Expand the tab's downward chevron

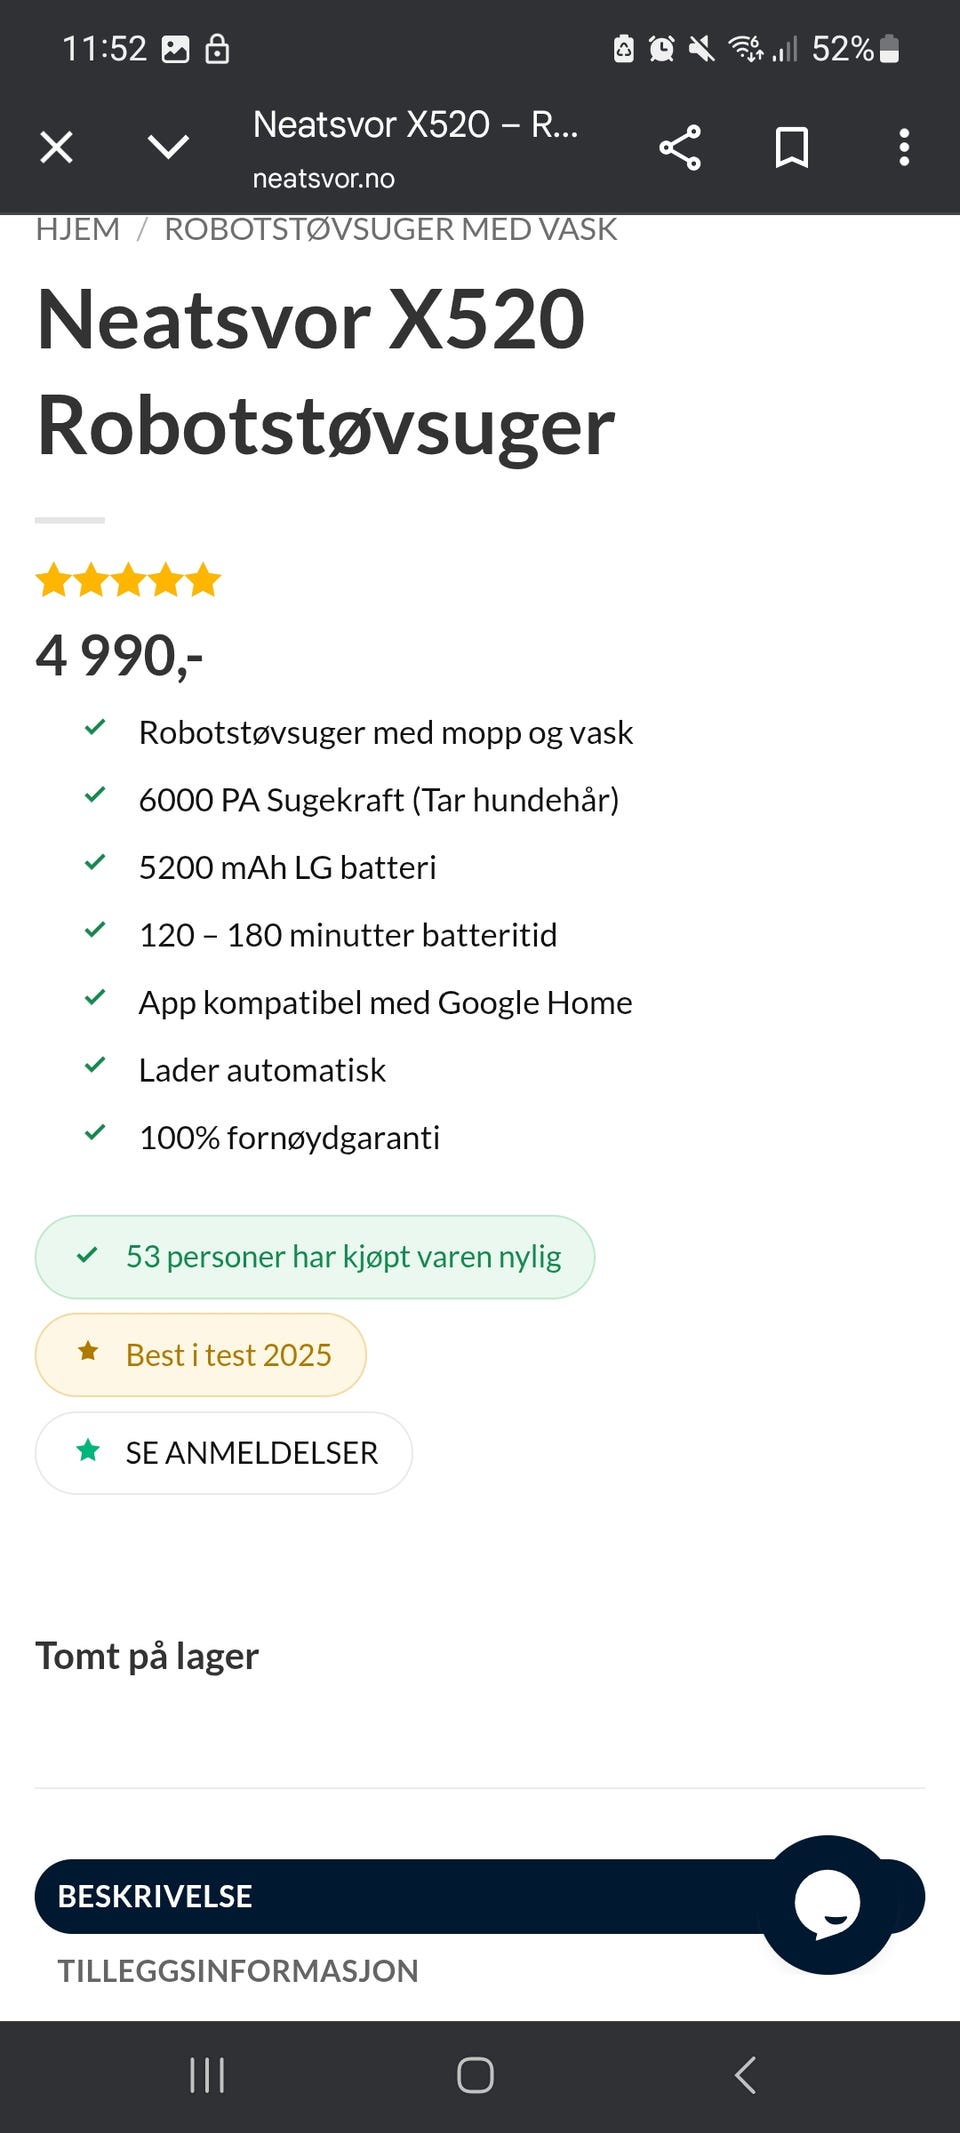pyautogui.click(x=168, y=148)
